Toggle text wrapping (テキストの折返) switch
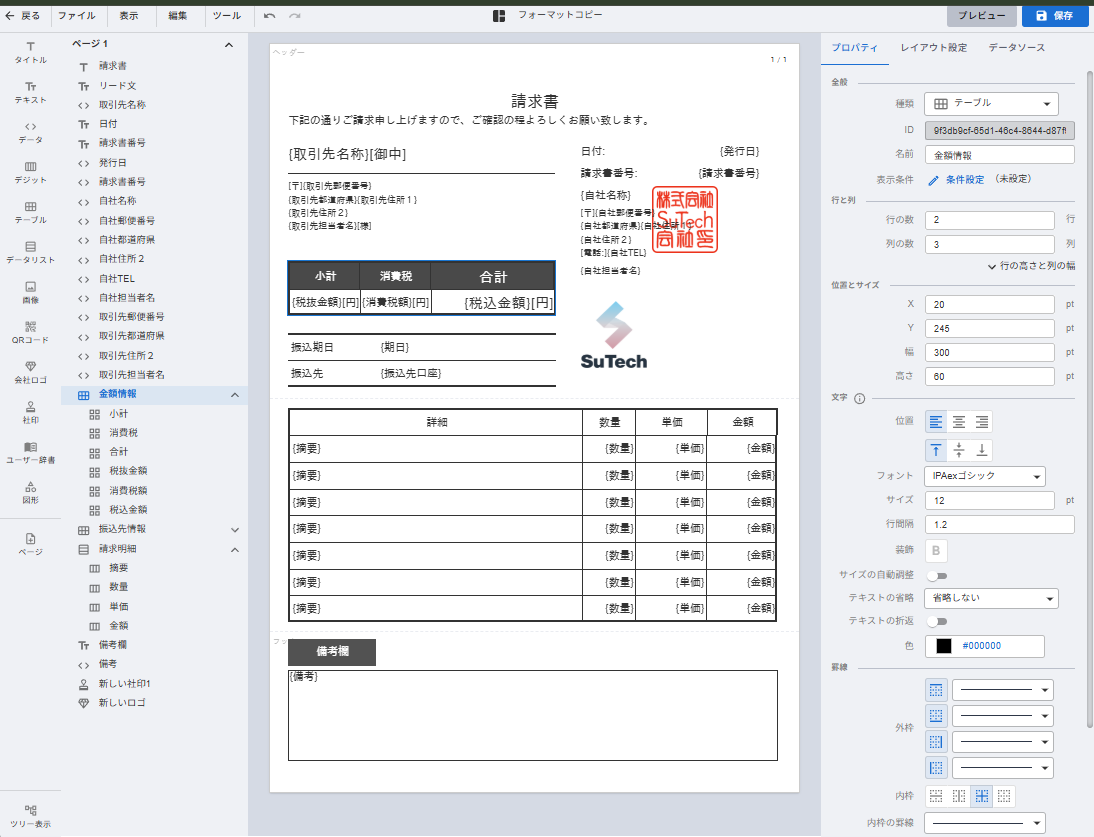The width and height of the screenshot is (1094, 837). [x=937, y=622]
